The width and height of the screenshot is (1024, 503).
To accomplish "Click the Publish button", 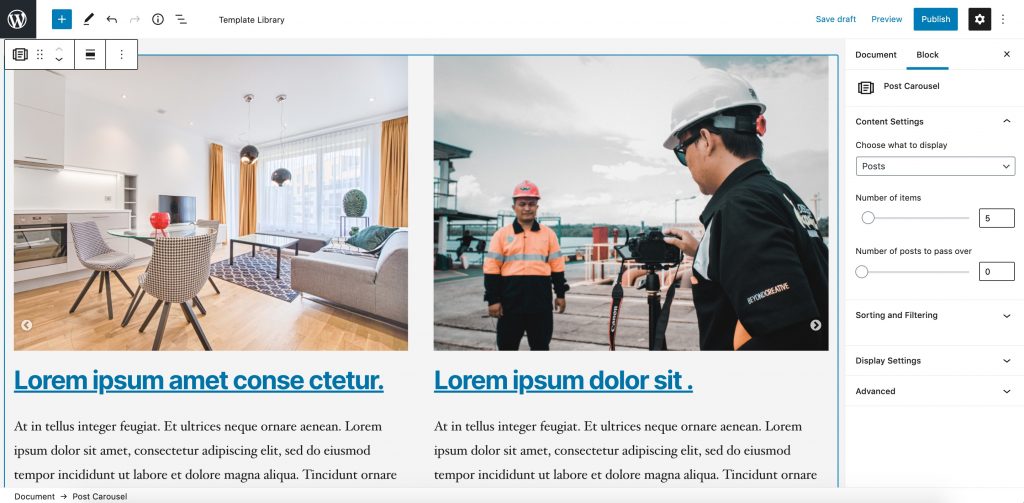I will (x=935, y=19).
